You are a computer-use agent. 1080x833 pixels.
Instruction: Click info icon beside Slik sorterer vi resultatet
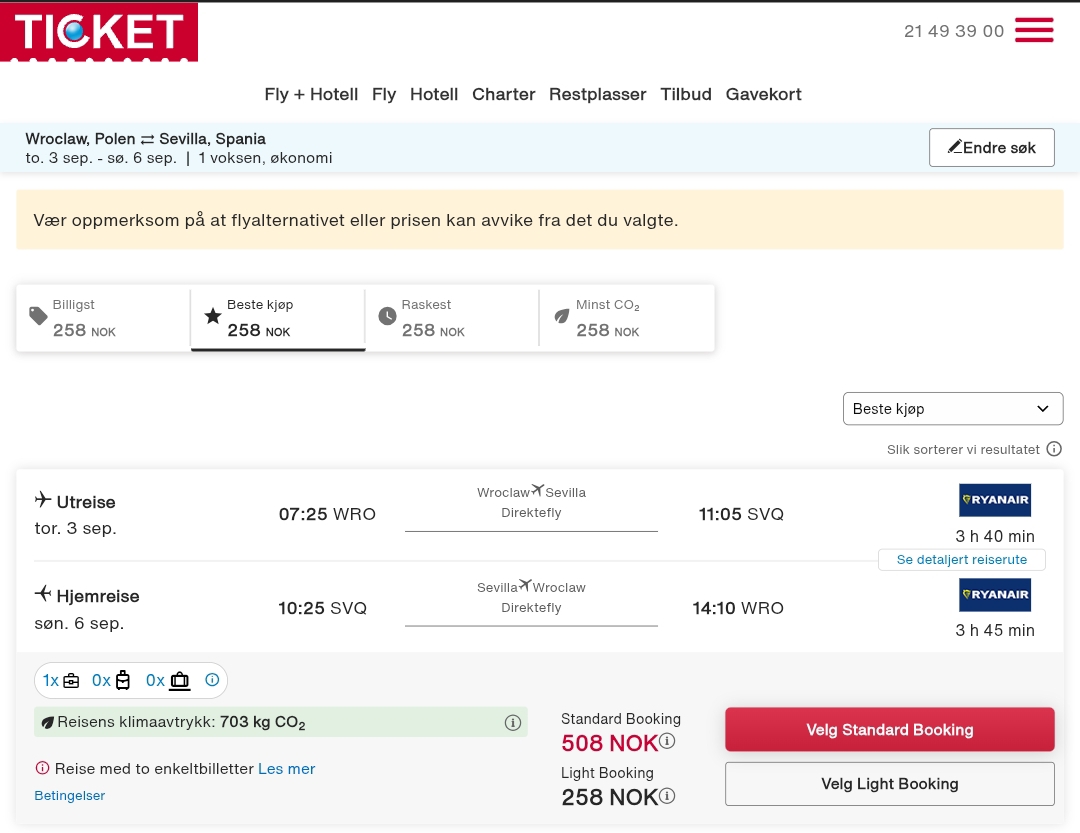pyautogui.click(x=1054, y=449)
